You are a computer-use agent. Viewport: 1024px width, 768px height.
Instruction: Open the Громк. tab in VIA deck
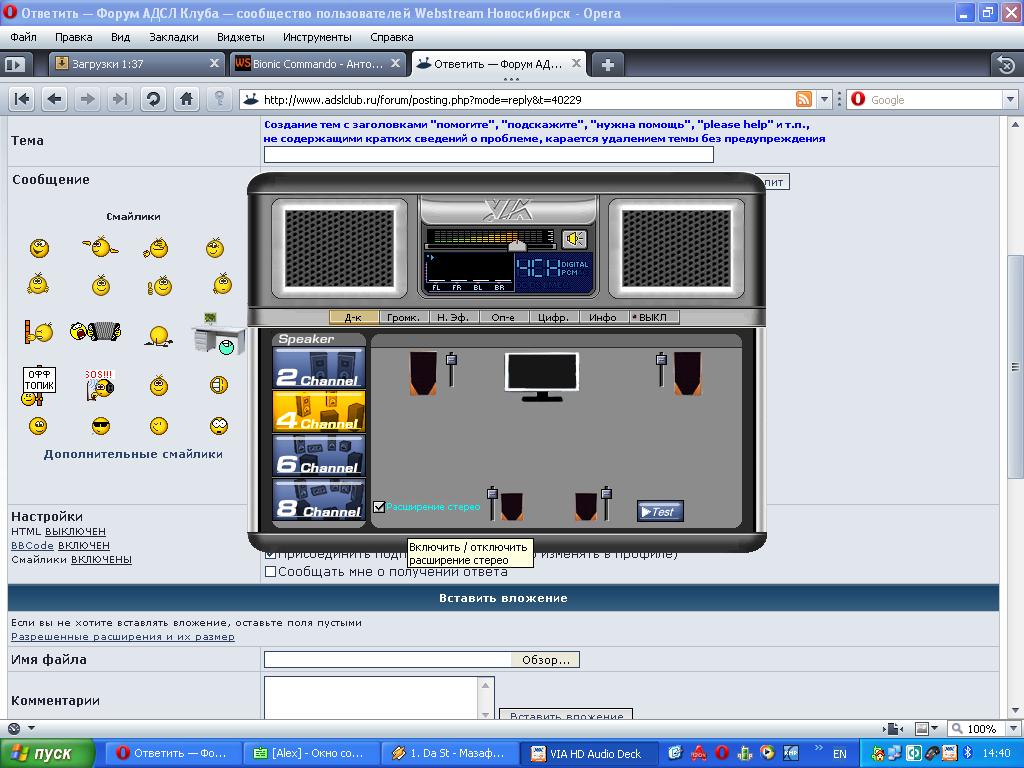(x=403, y=317)
